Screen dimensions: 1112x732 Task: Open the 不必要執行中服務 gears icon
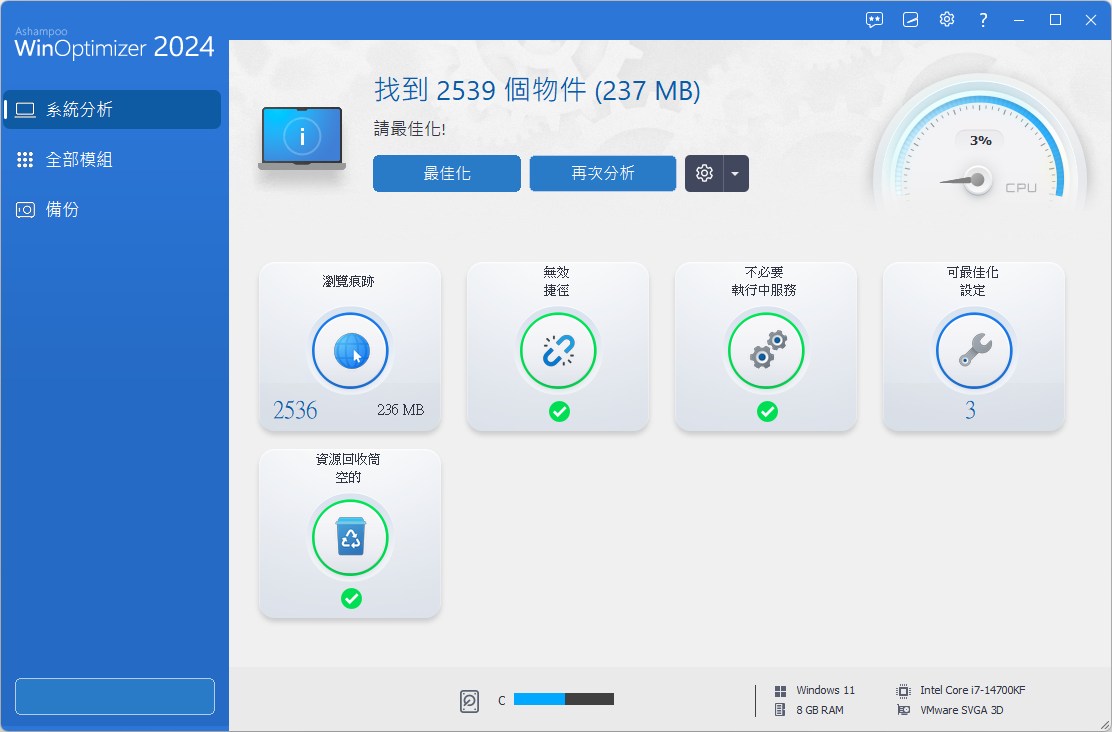pos(766,350)
